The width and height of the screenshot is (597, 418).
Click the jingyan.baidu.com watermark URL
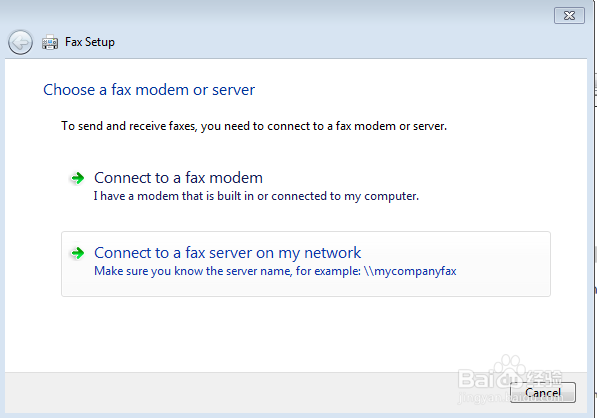click(510, 398)
